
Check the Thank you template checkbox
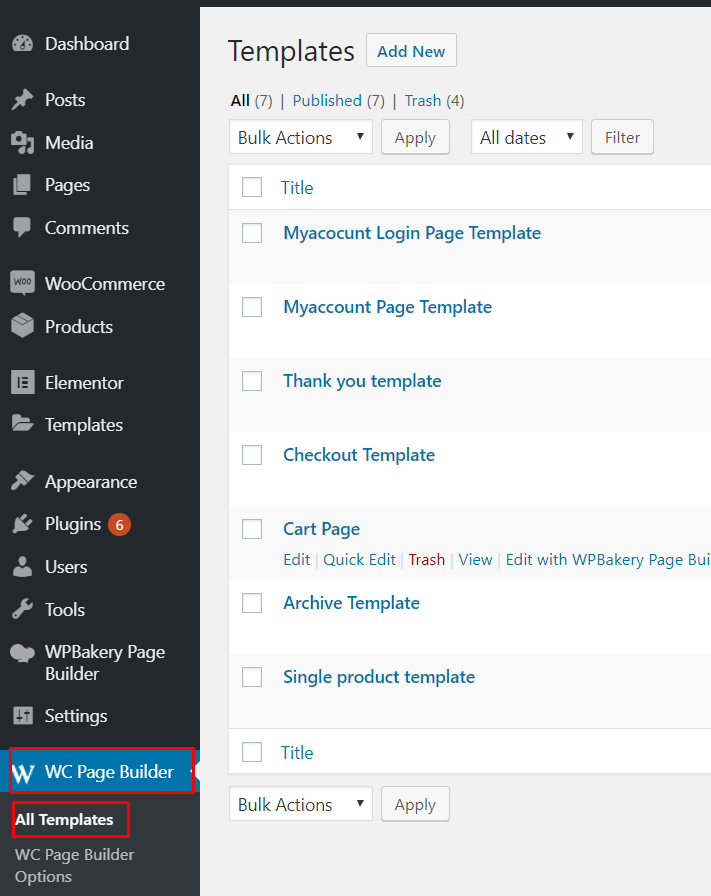pos(252,381)
